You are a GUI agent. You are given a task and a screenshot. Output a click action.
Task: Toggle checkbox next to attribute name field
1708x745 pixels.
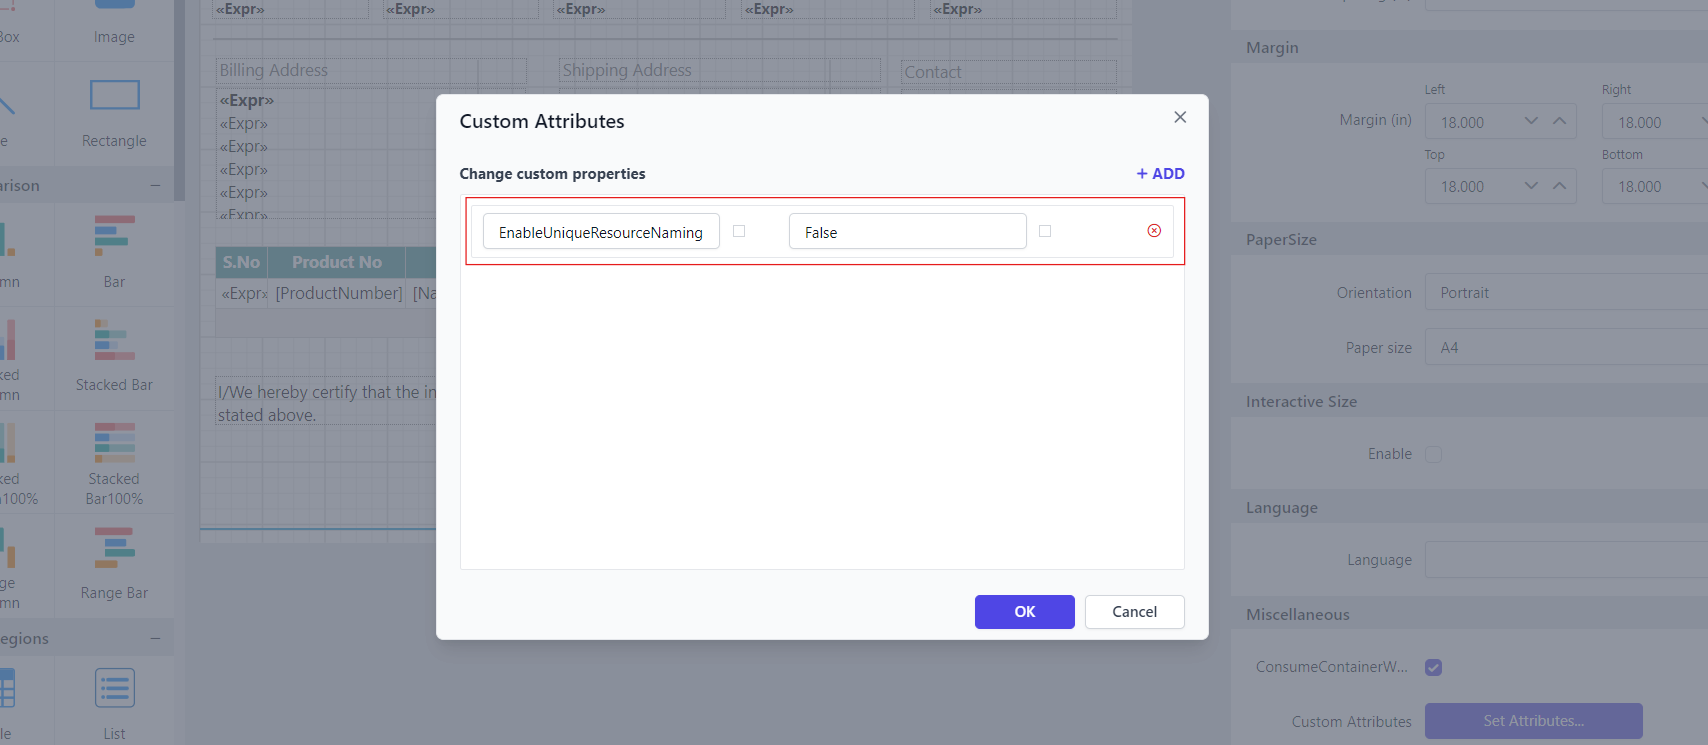739,231
